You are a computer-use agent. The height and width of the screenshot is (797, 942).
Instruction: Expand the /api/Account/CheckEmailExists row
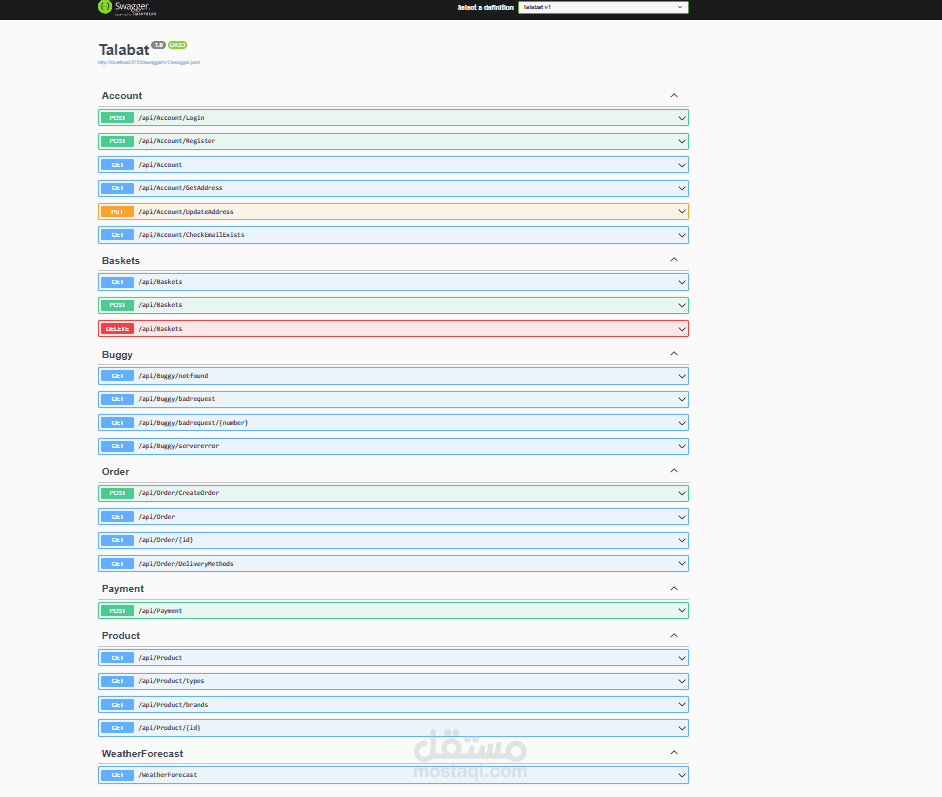(x=400, y=234)
